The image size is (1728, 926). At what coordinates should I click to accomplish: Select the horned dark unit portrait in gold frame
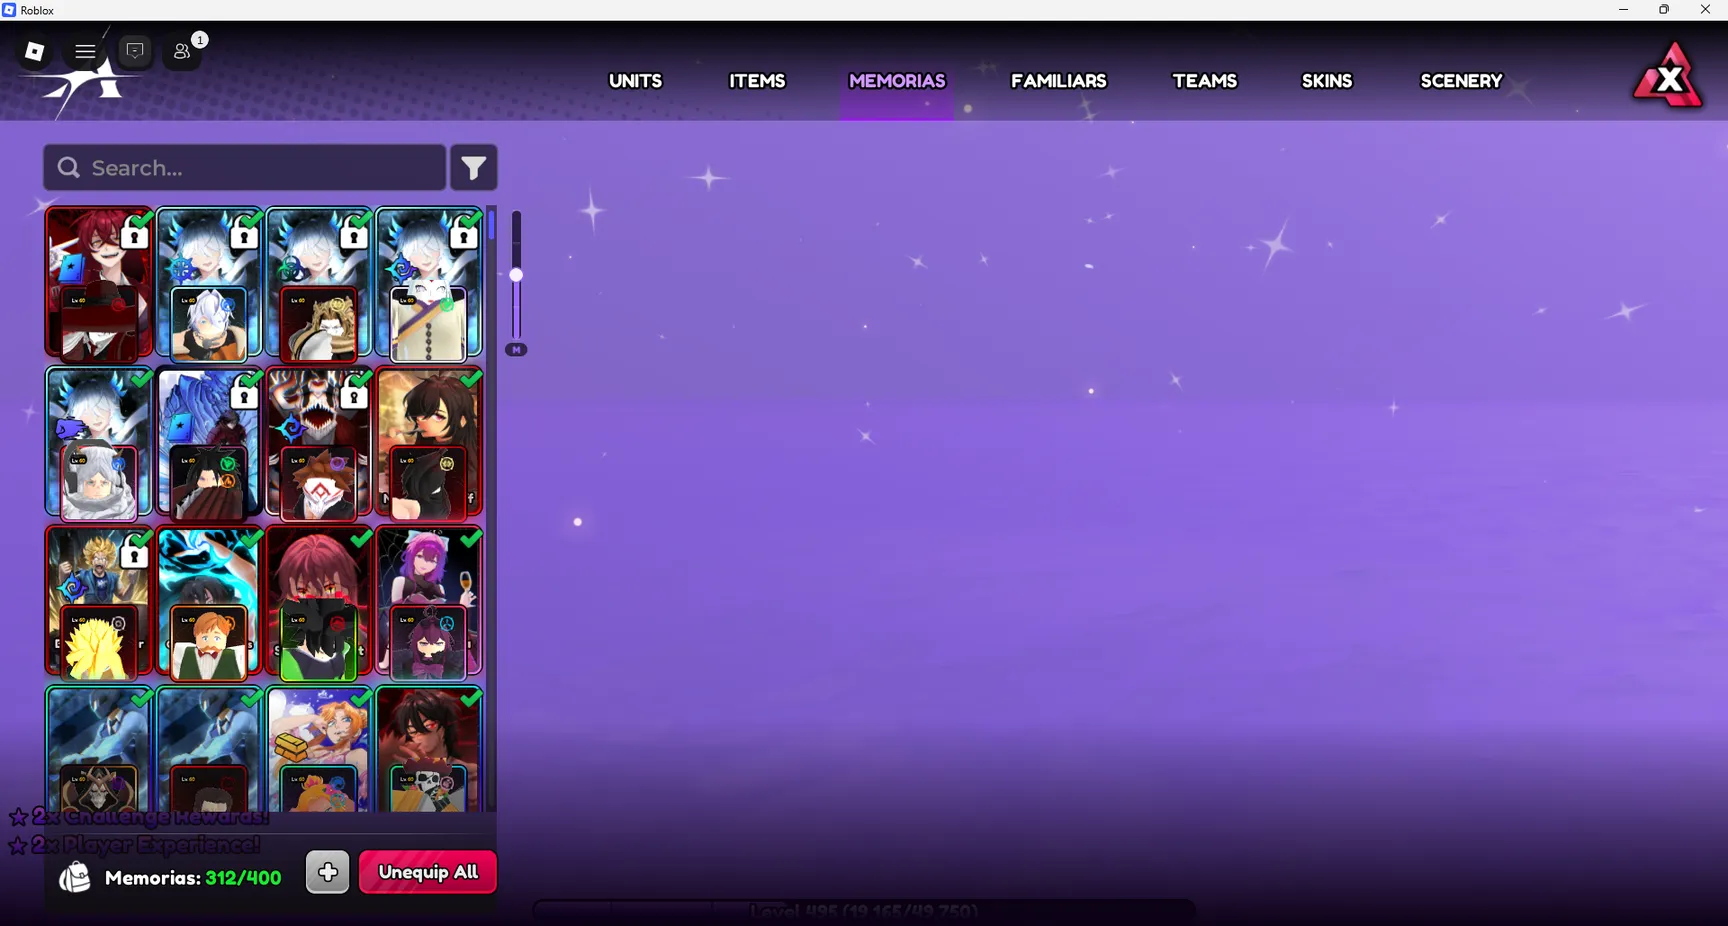[98, 790]
